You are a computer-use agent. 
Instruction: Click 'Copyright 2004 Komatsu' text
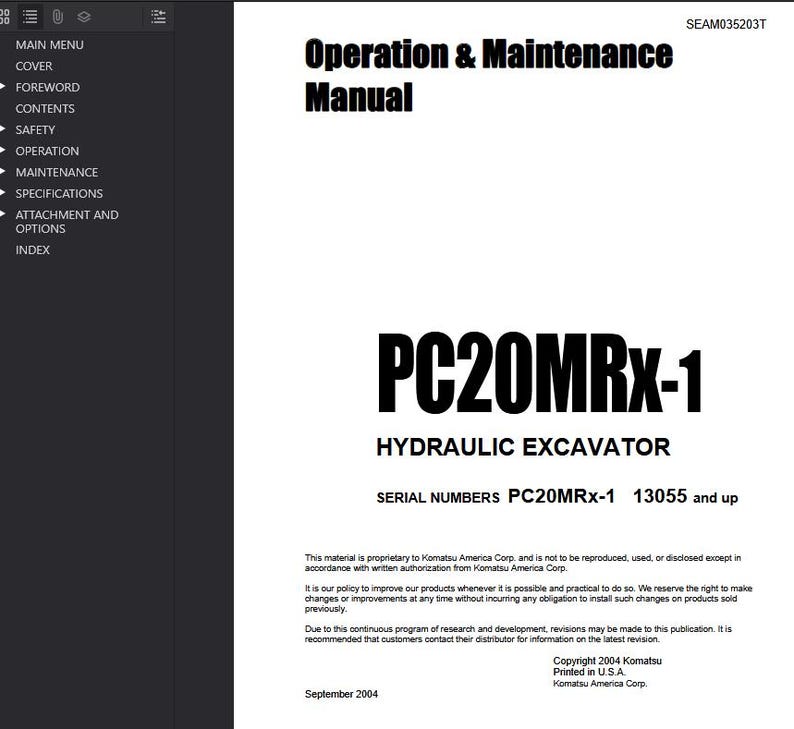[607, 661]
